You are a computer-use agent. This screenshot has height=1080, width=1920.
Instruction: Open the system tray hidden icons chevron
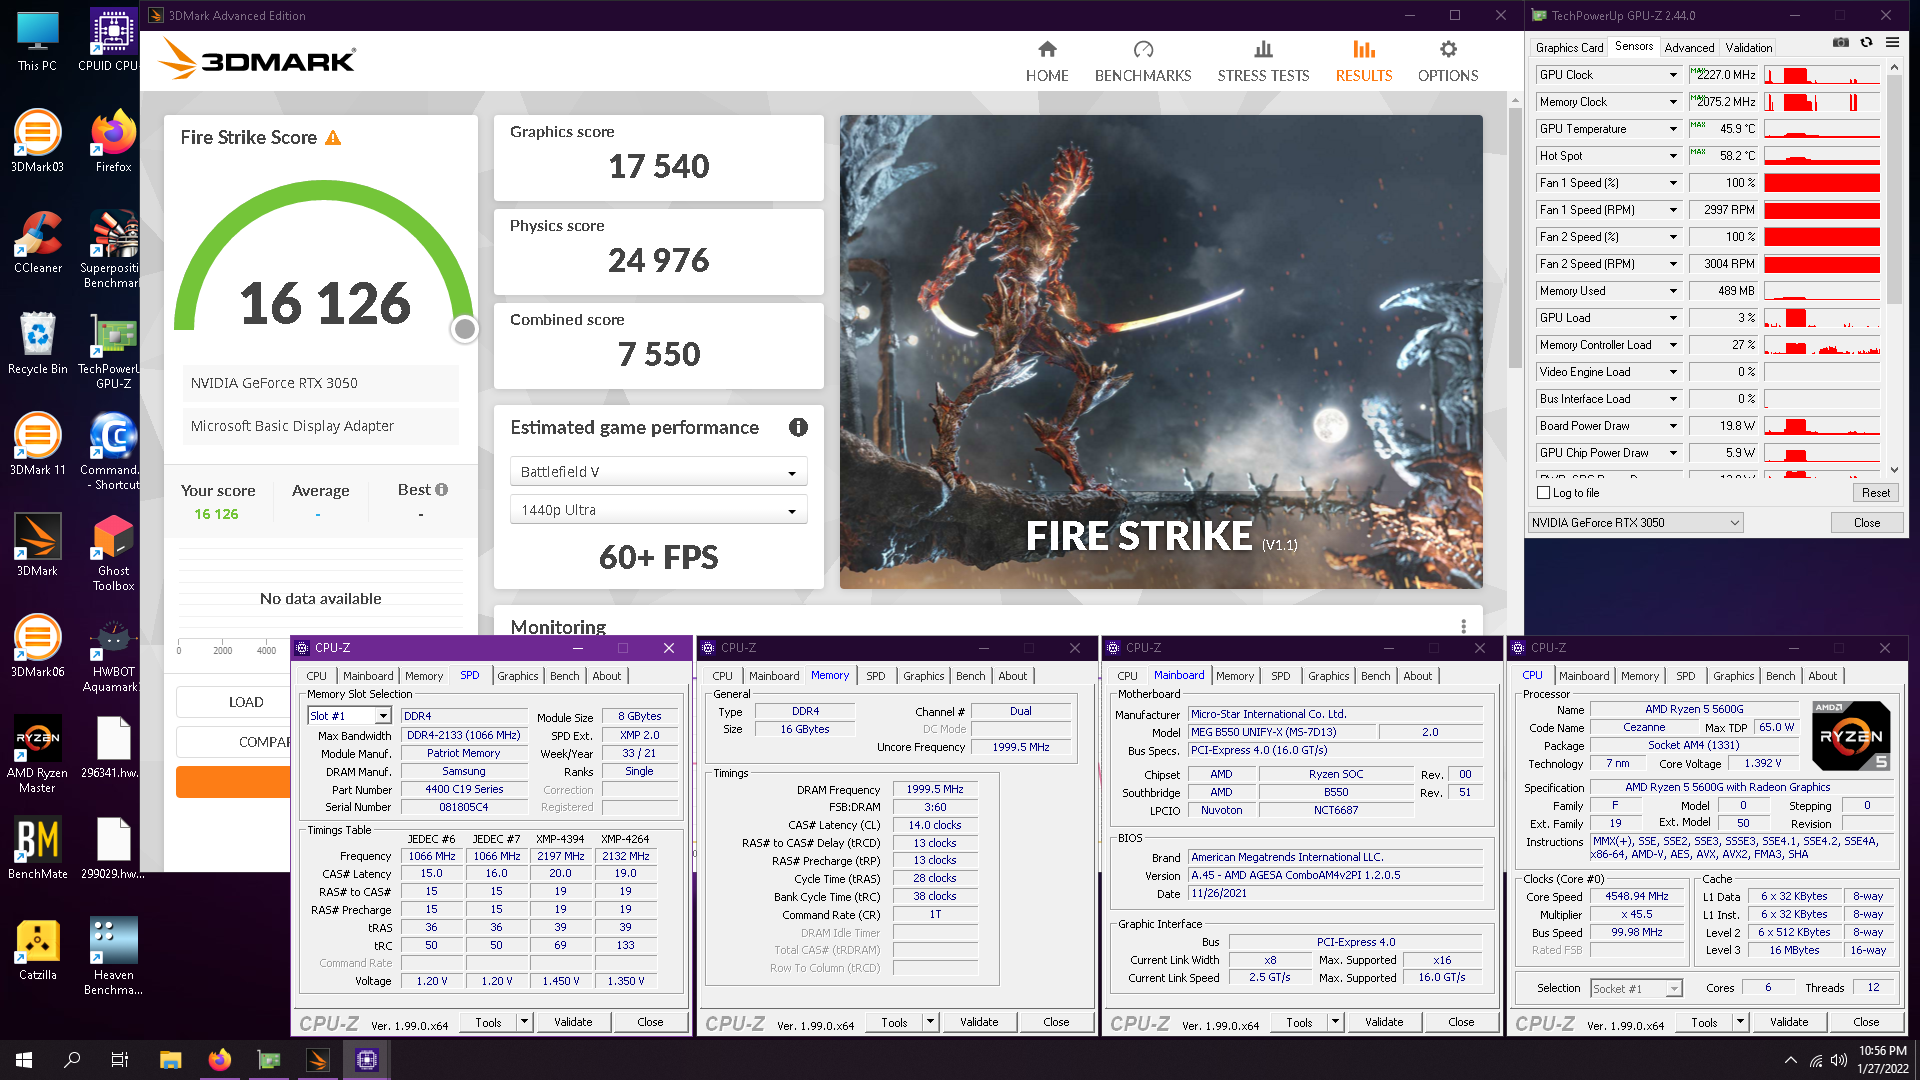click(x=1789, y=1060)
